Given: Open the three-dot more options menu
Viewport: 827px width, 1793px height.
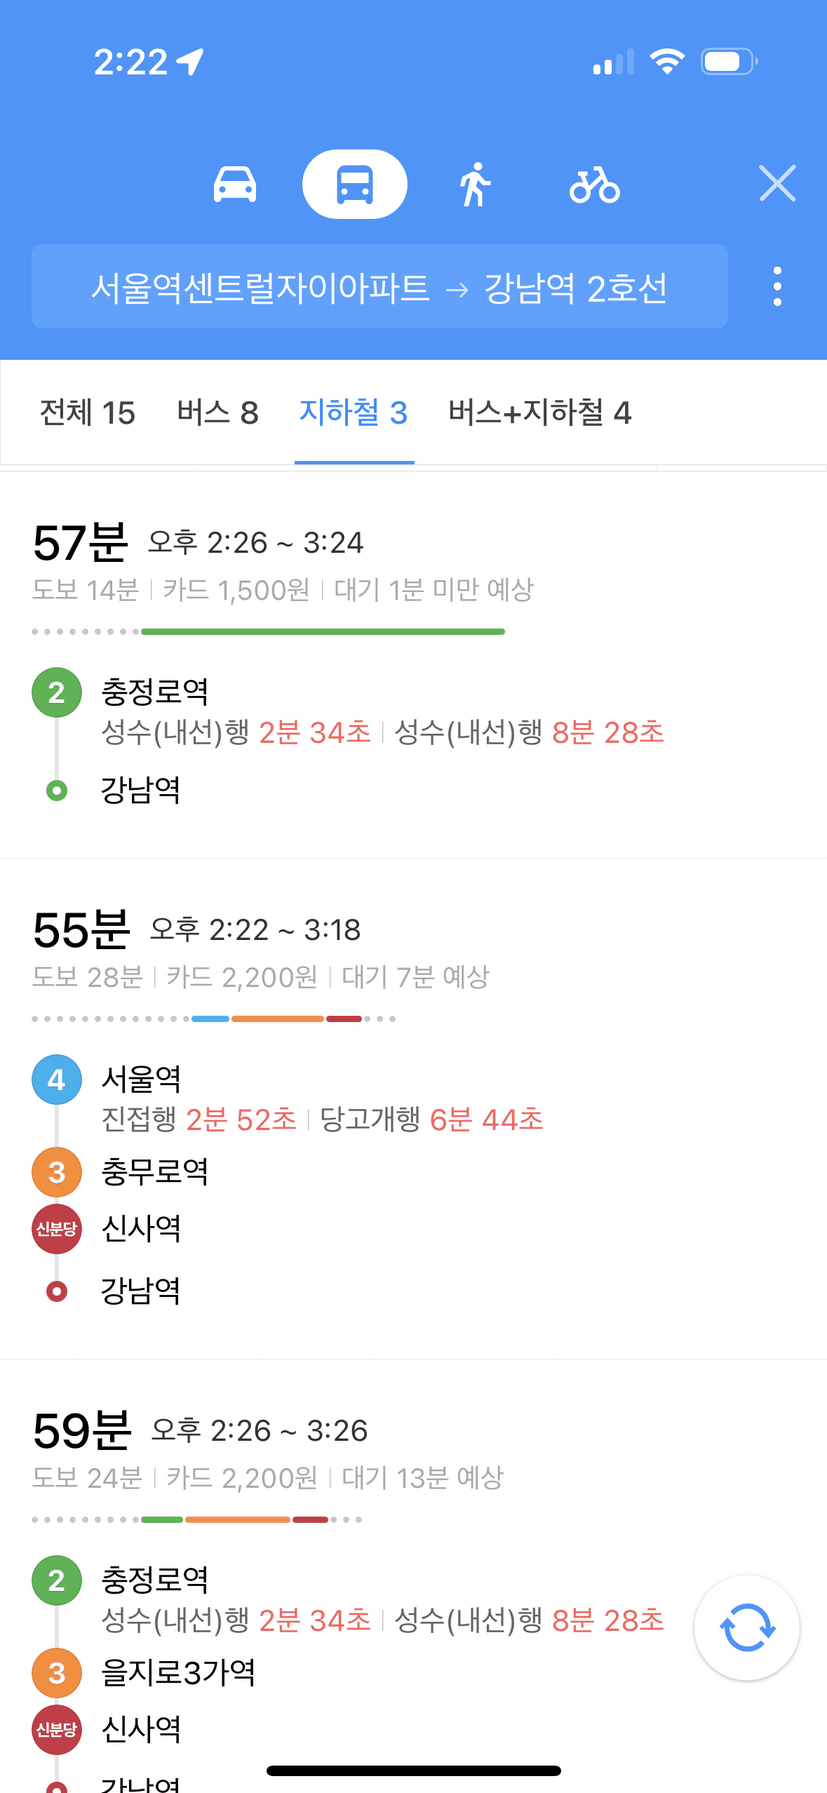Looking at the screenshot, I should tap(777, 286).
